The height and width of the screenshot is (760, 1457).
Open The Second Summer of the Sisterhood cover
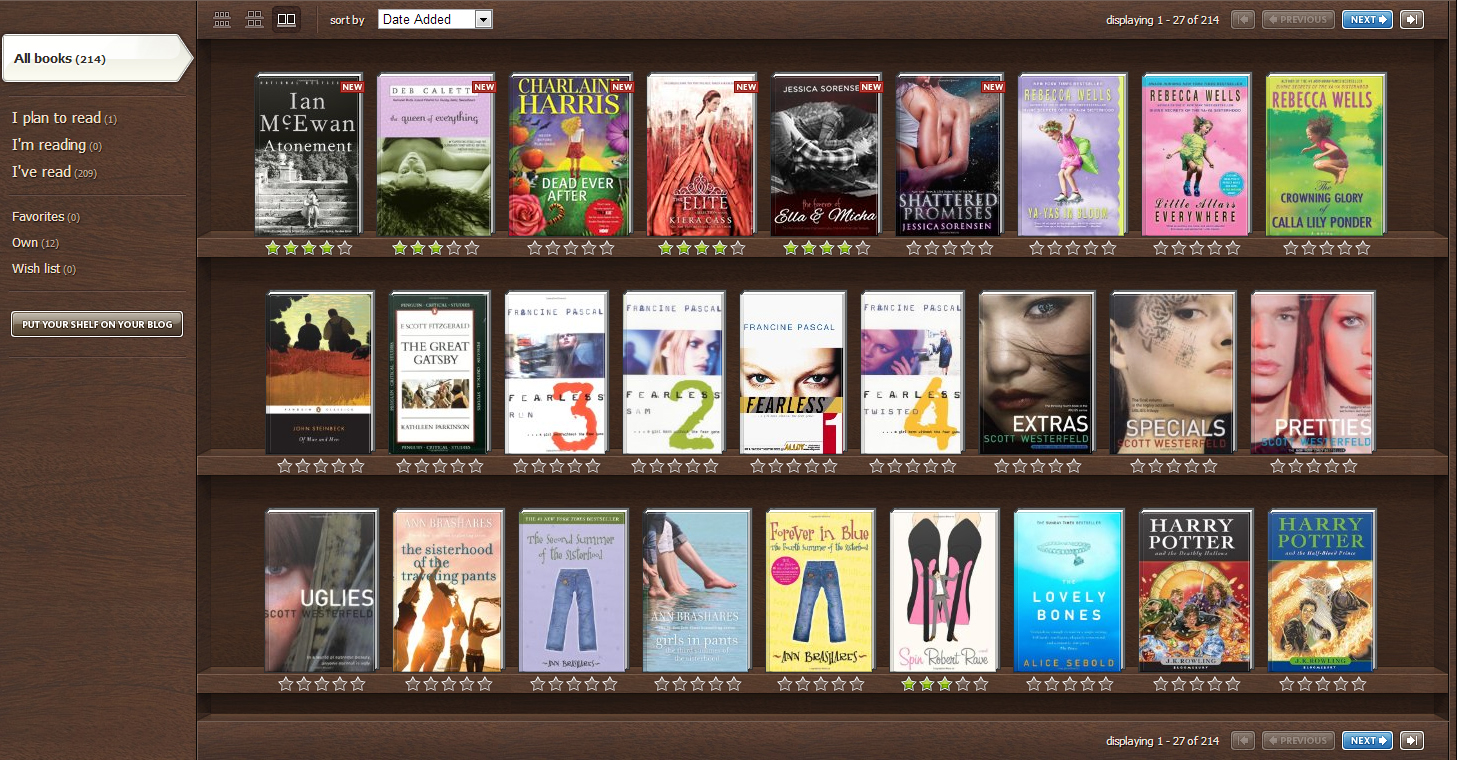[573, 591]
